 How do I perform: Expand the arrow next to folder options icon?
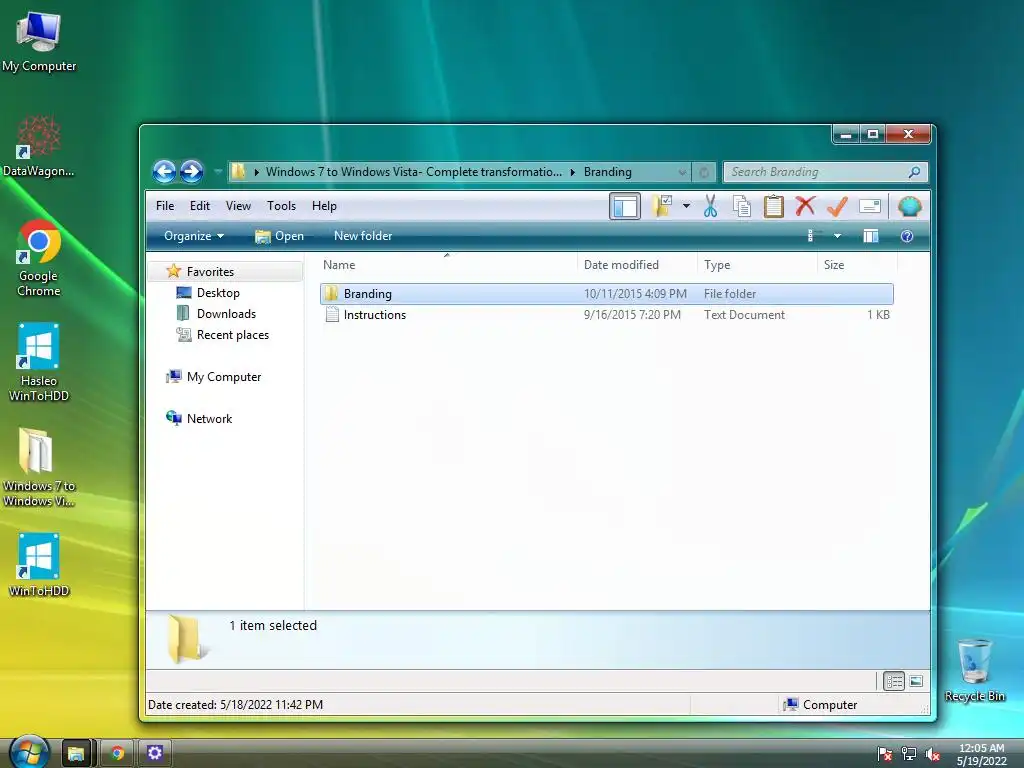[x=686, y=206]
